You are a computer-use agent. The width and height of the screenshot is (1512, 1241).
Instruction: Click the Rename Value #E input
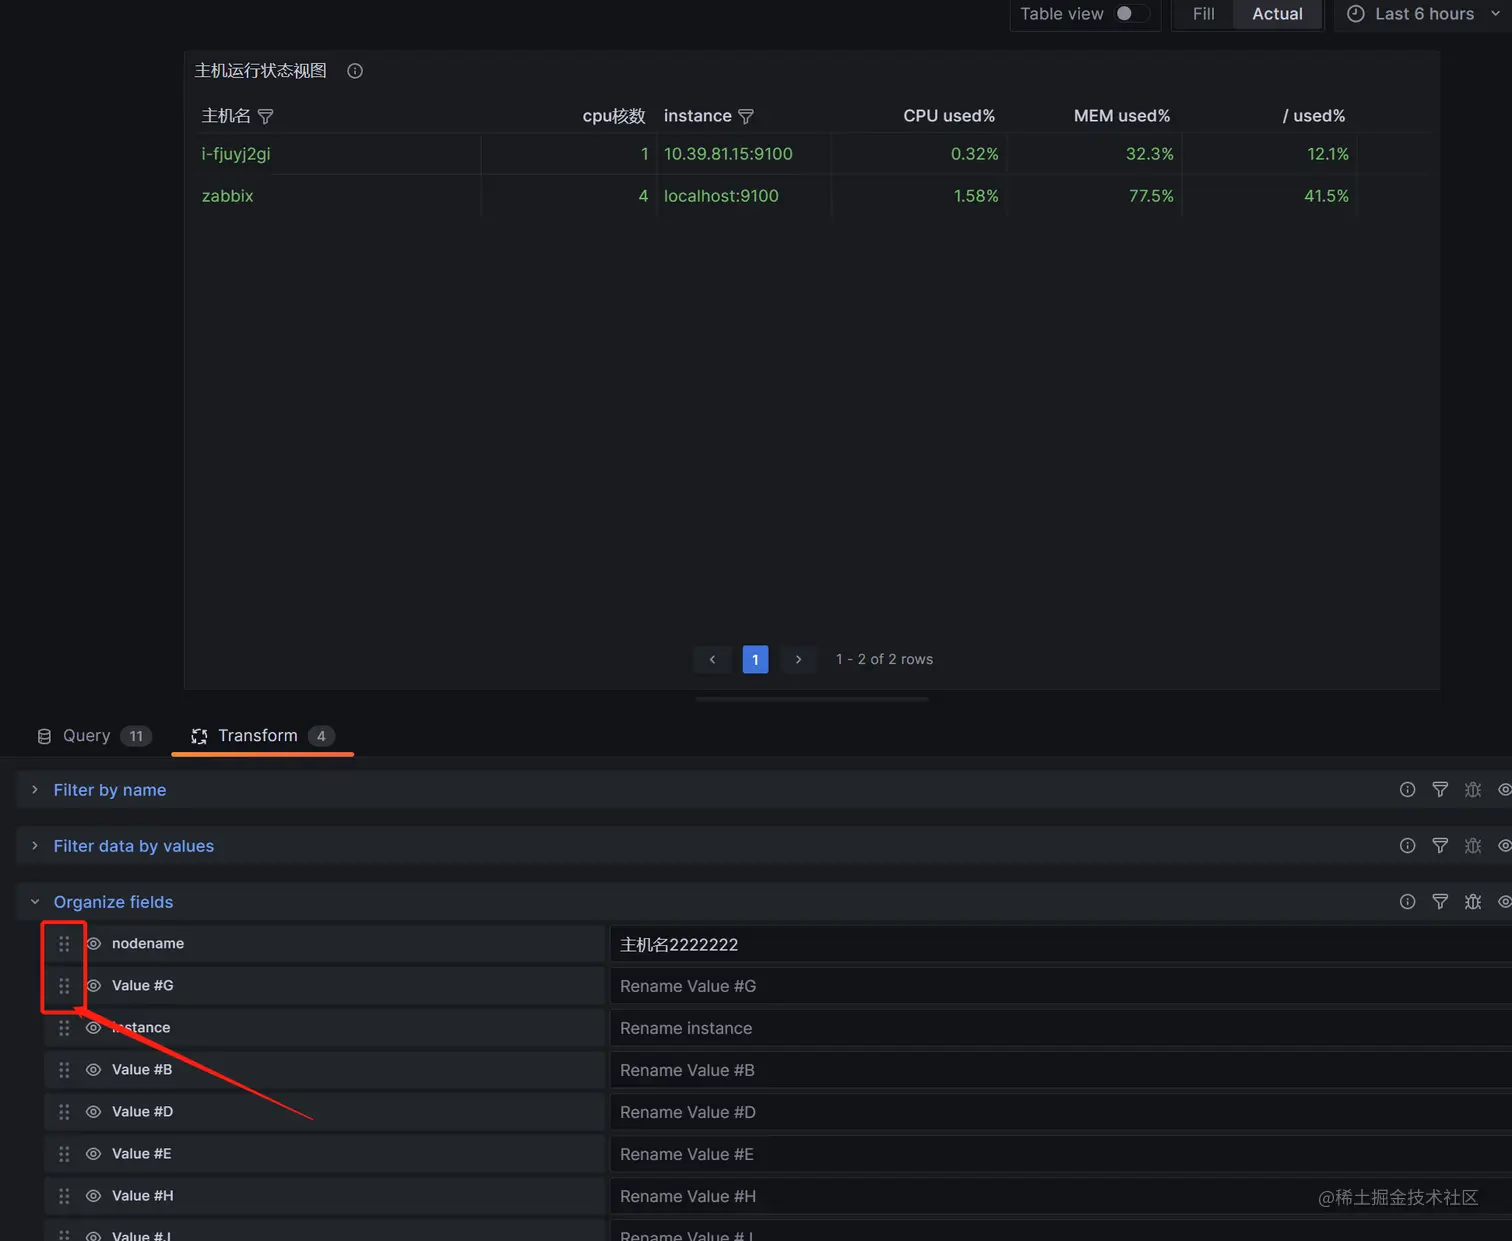tap(1061, 1154)
